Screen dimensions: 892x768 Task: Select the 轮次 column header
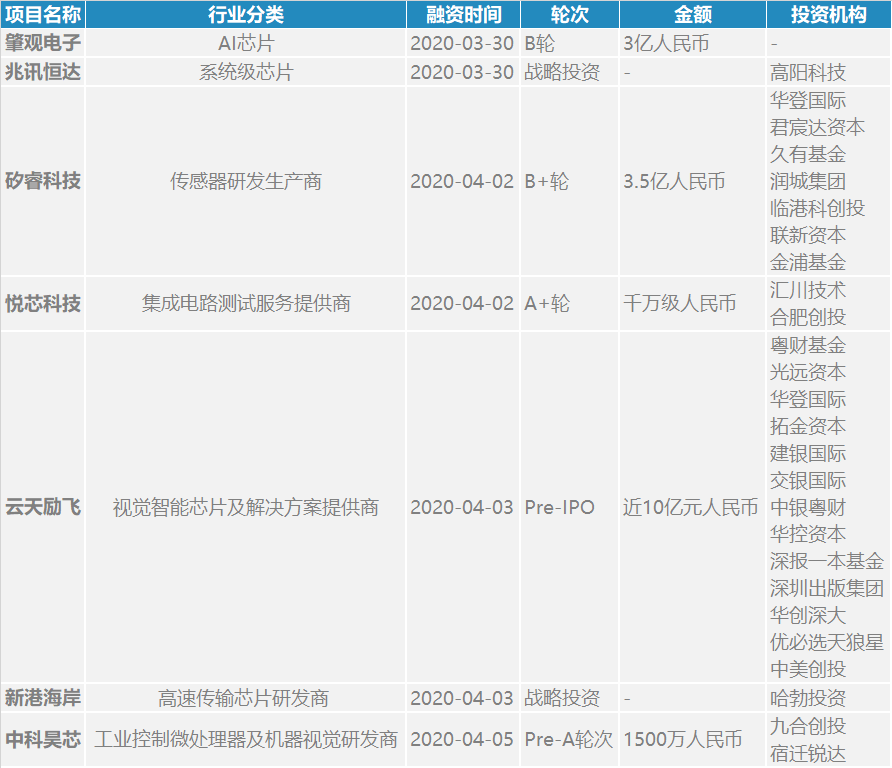click(569, 14)
